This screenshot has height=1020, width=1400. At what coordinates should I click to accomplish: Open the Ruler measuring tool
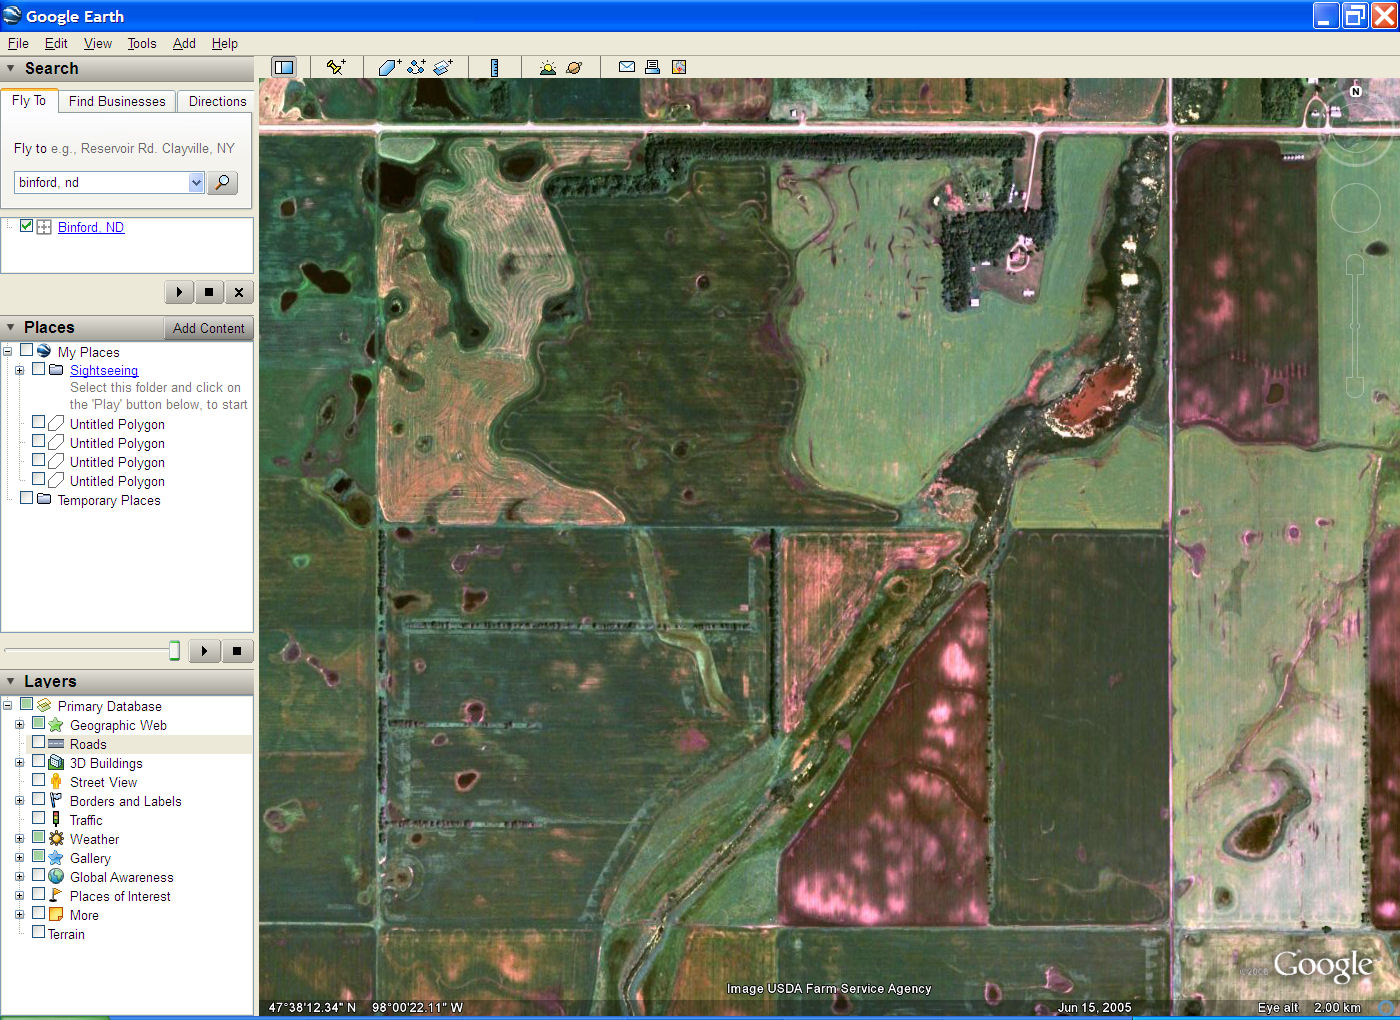494,67
